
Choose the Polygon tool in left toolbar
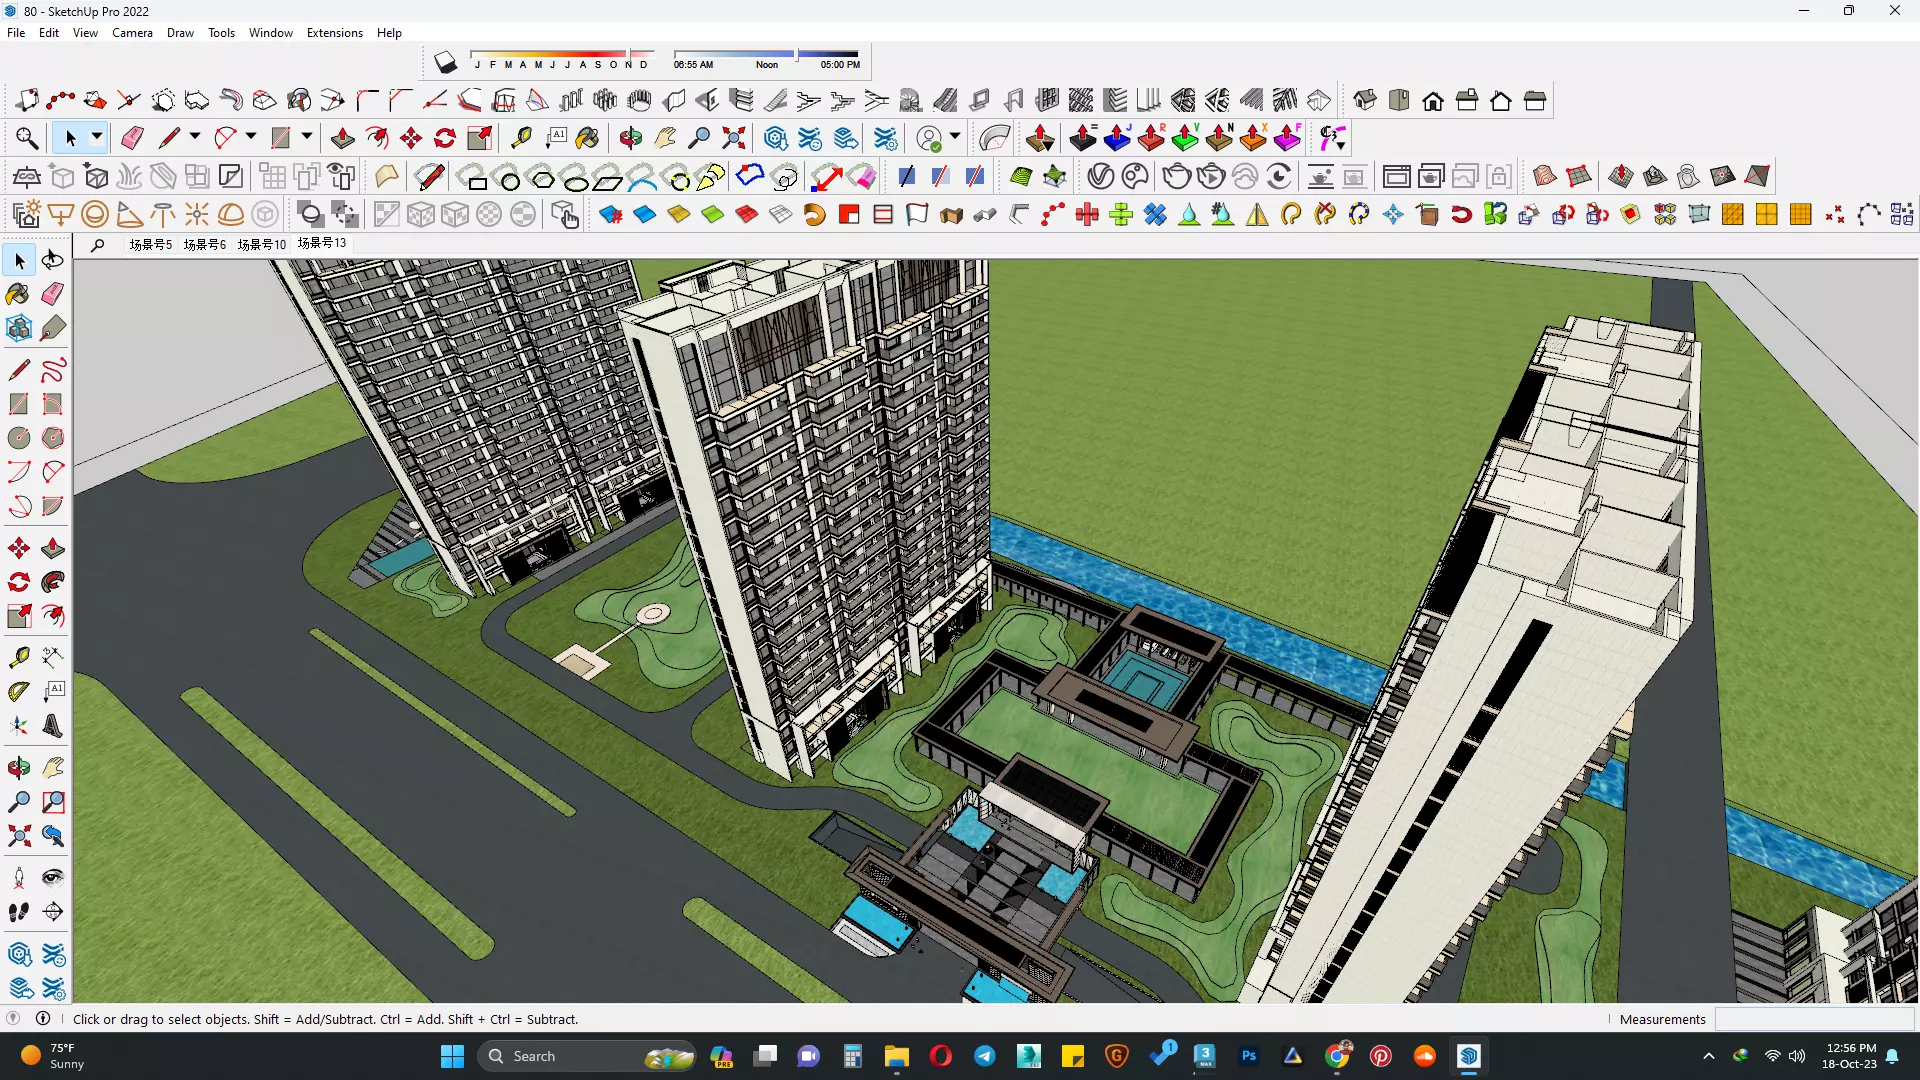coord(53,438)
